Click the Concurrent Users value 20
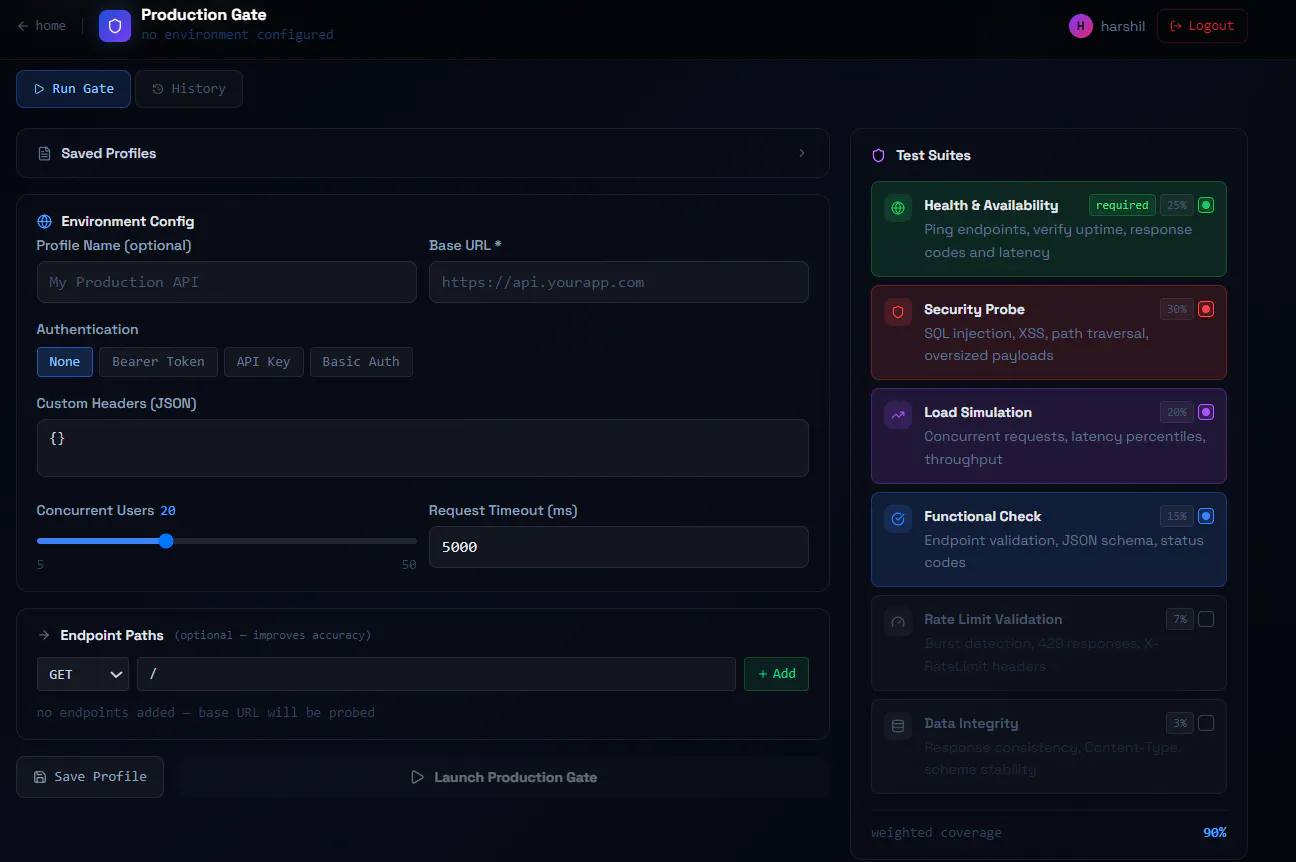Screen dimensions: 1296x862 click(x=168, y=511)
